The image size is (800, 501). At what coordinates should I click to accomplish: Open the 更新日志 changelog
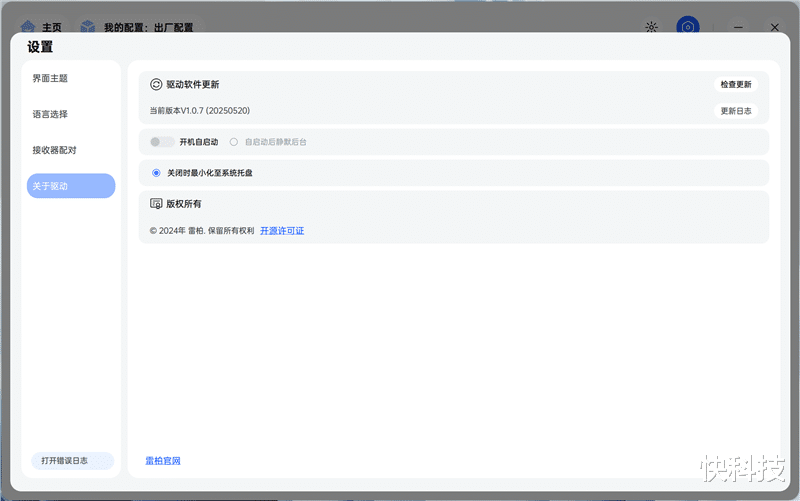736,111
